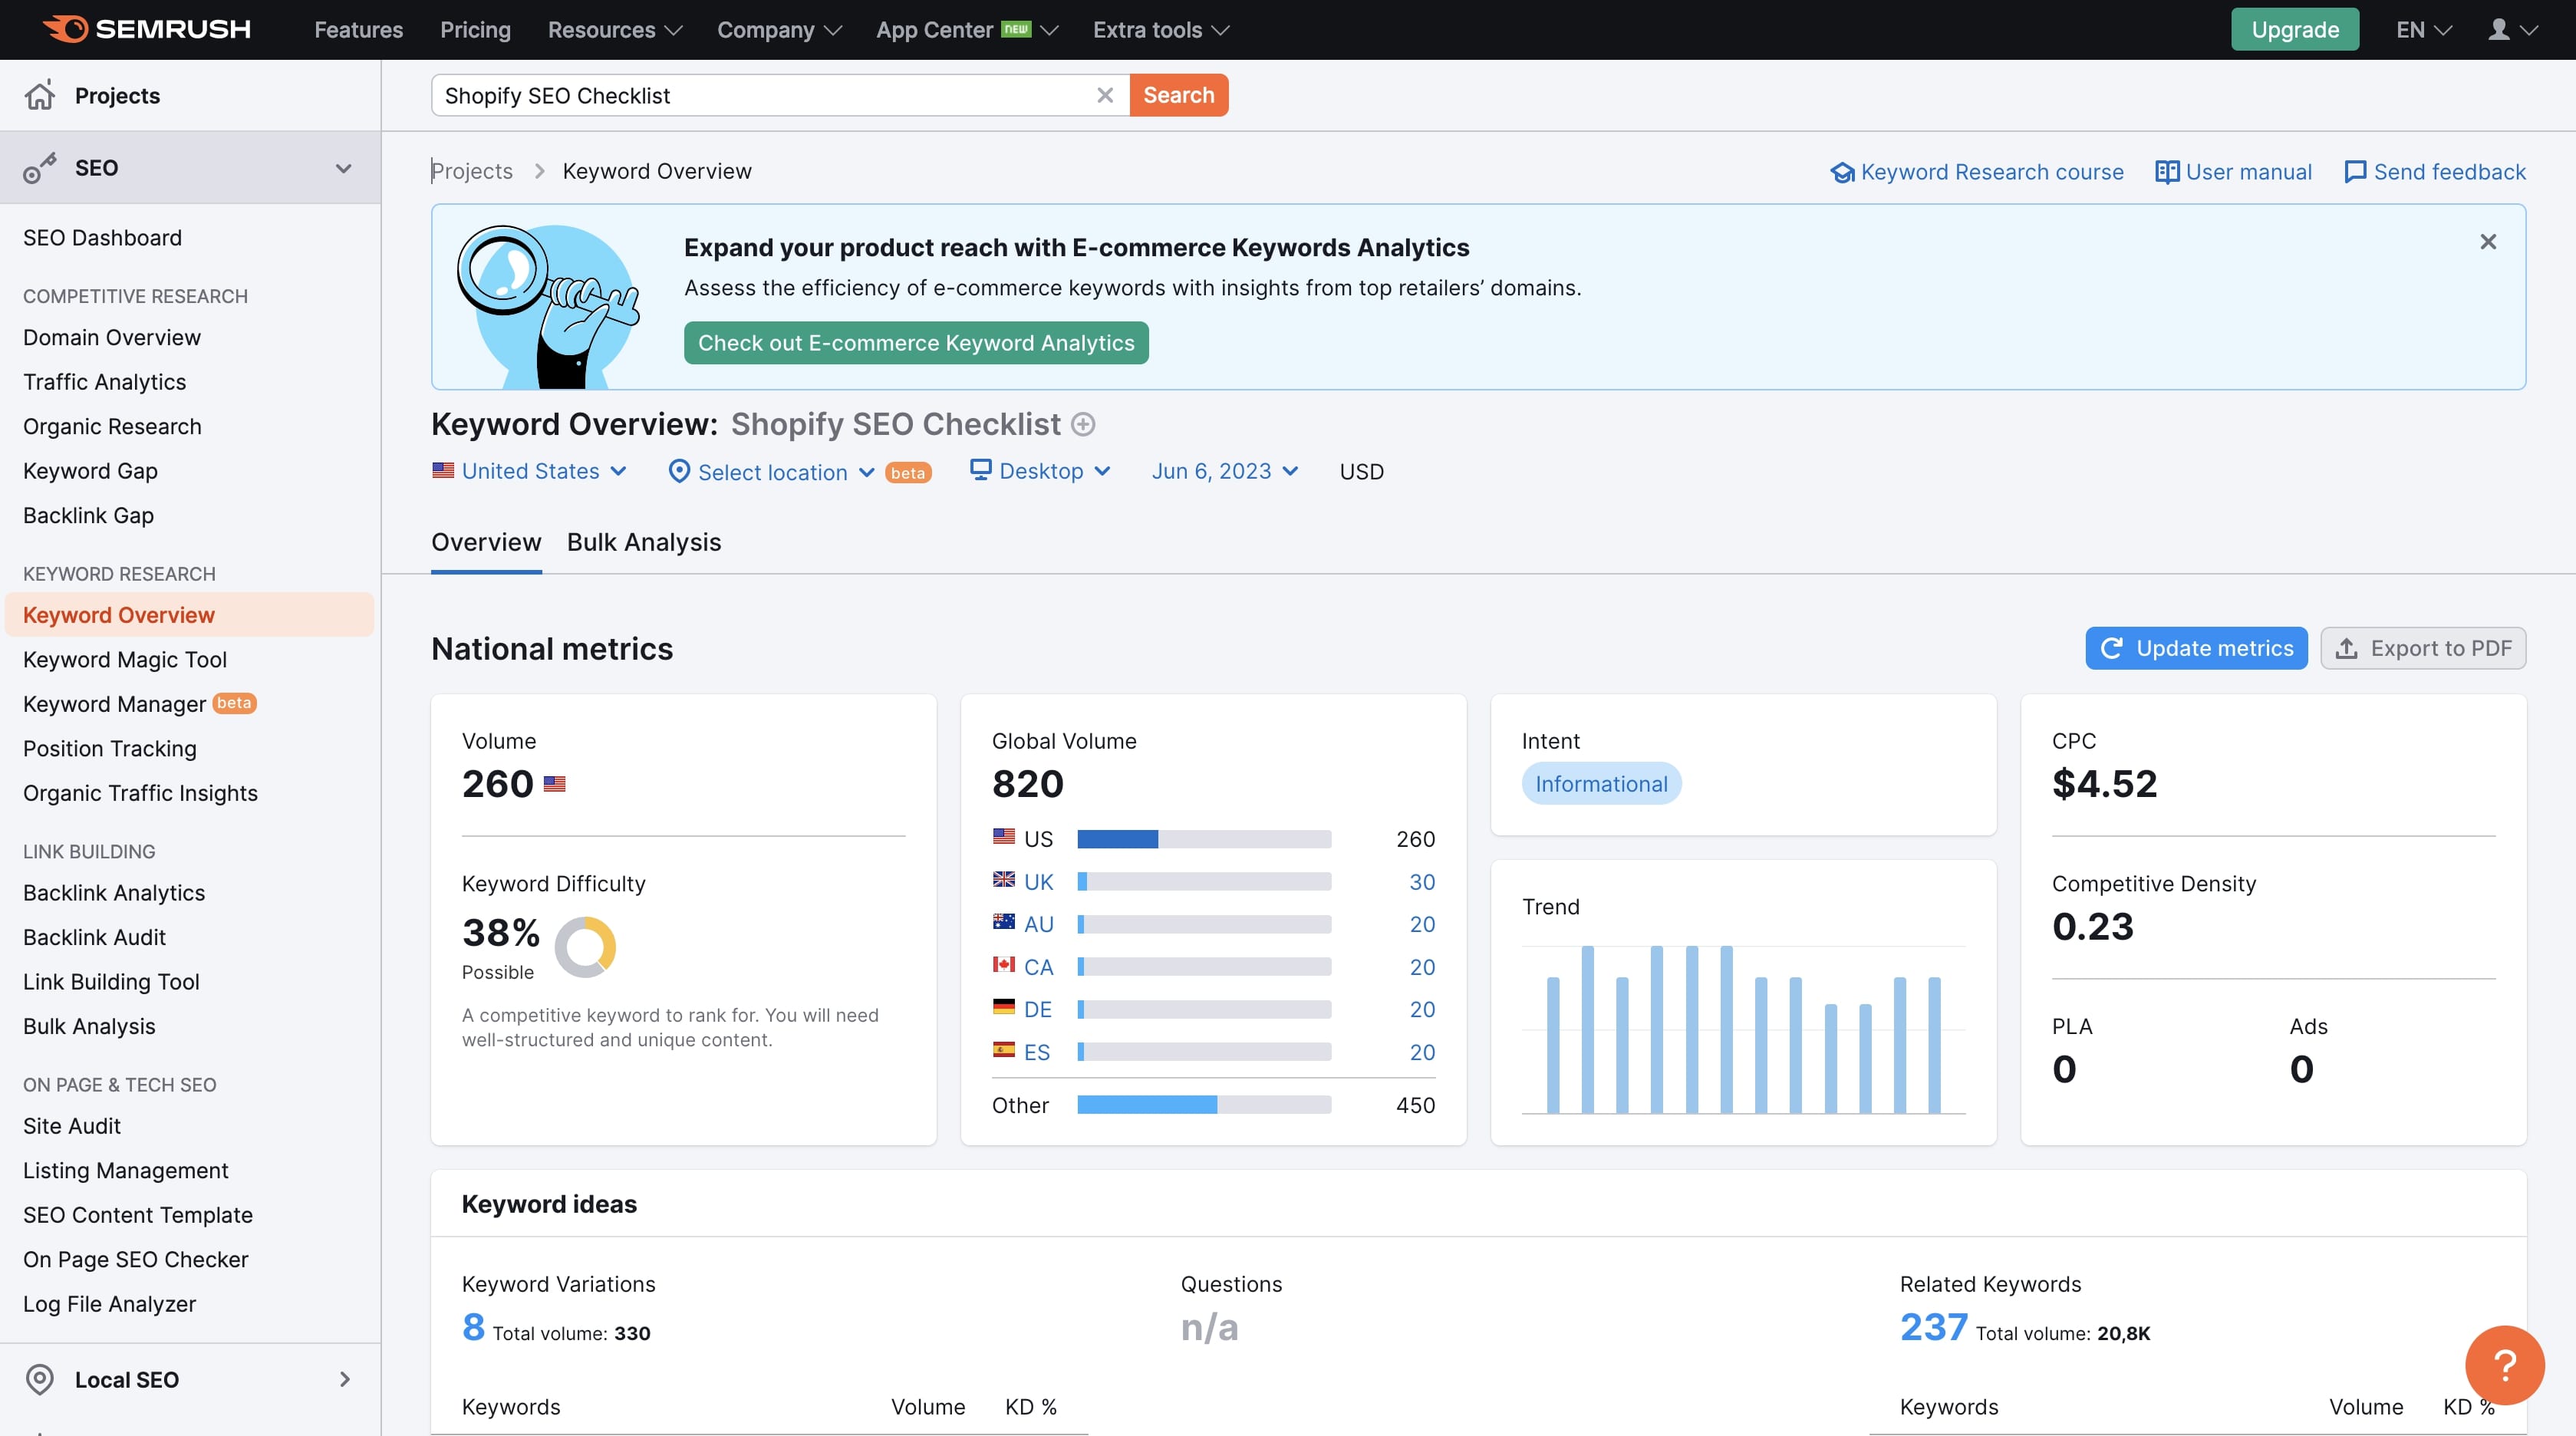This screenshot has width=2576, height=1436.
Task: Collapse the SEO sidebar section
Action: coord(343,168)
